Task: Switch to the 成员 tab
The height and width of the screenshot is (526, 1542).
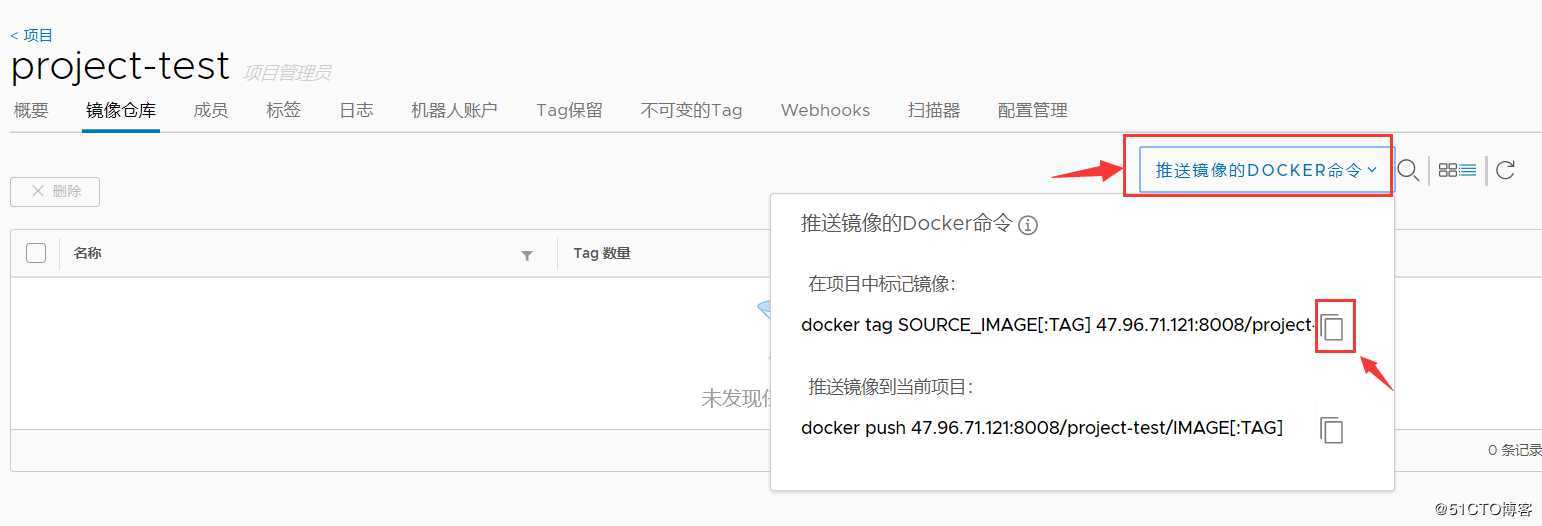Action: click(210, 110)
